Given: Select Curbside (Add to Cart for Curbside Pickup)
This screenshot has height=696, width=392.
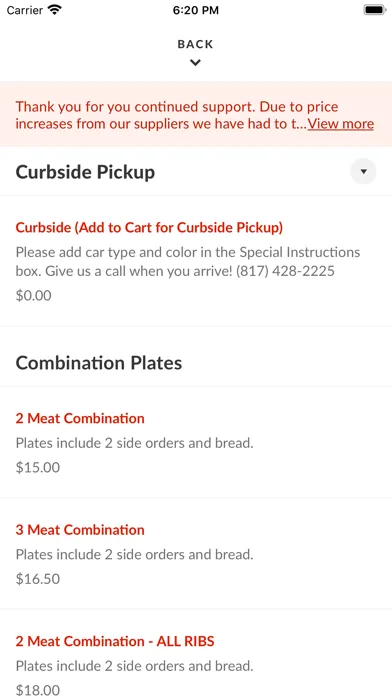Looking at the screenshot, I should point(149,227).
